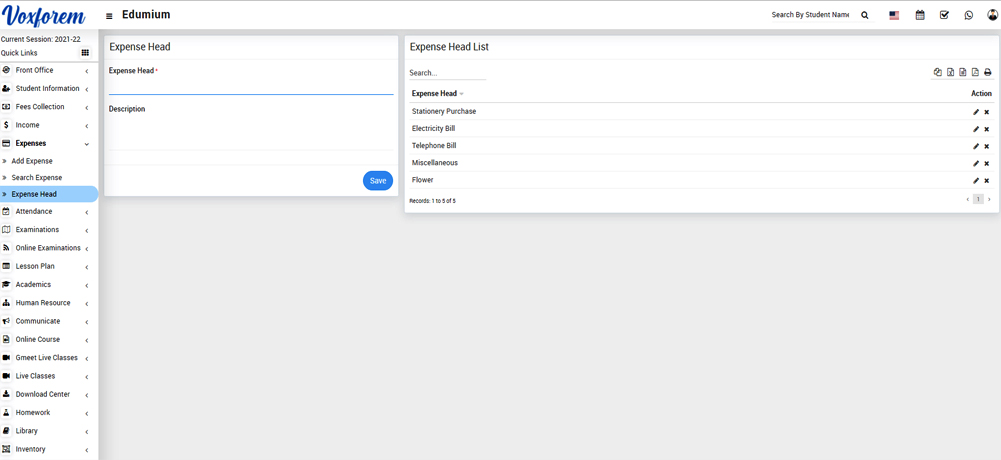Toggle the sidebar hamburger menu
The height and width of the screenshot is (460, 1001).
[109, 16]
